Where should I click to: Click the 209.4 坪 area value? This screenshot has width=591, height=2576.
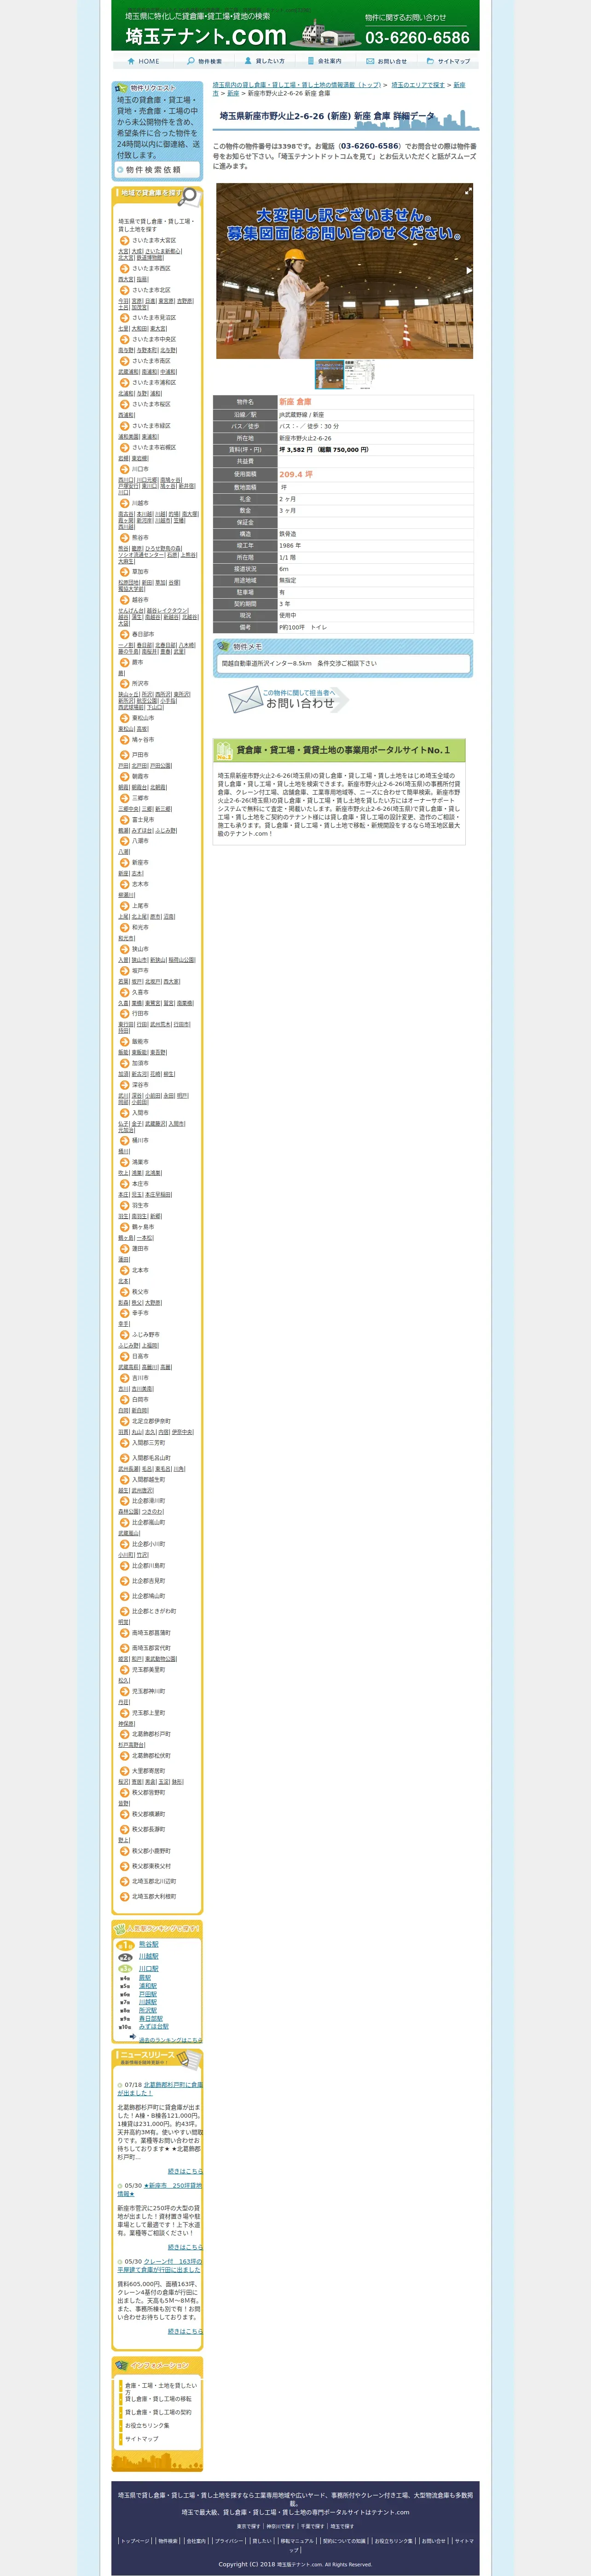tap(295, 474)
